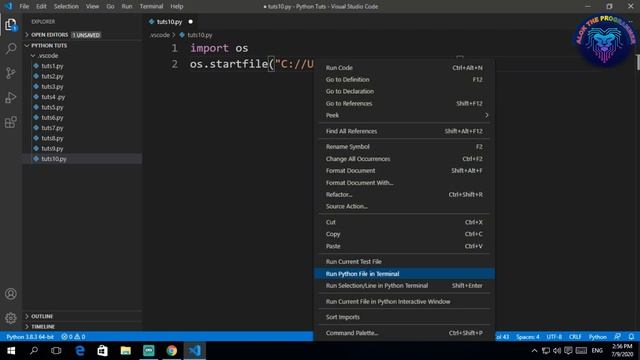Open the File menu
The width and height of the screenshot is (640, 360).
coord(24,6)
